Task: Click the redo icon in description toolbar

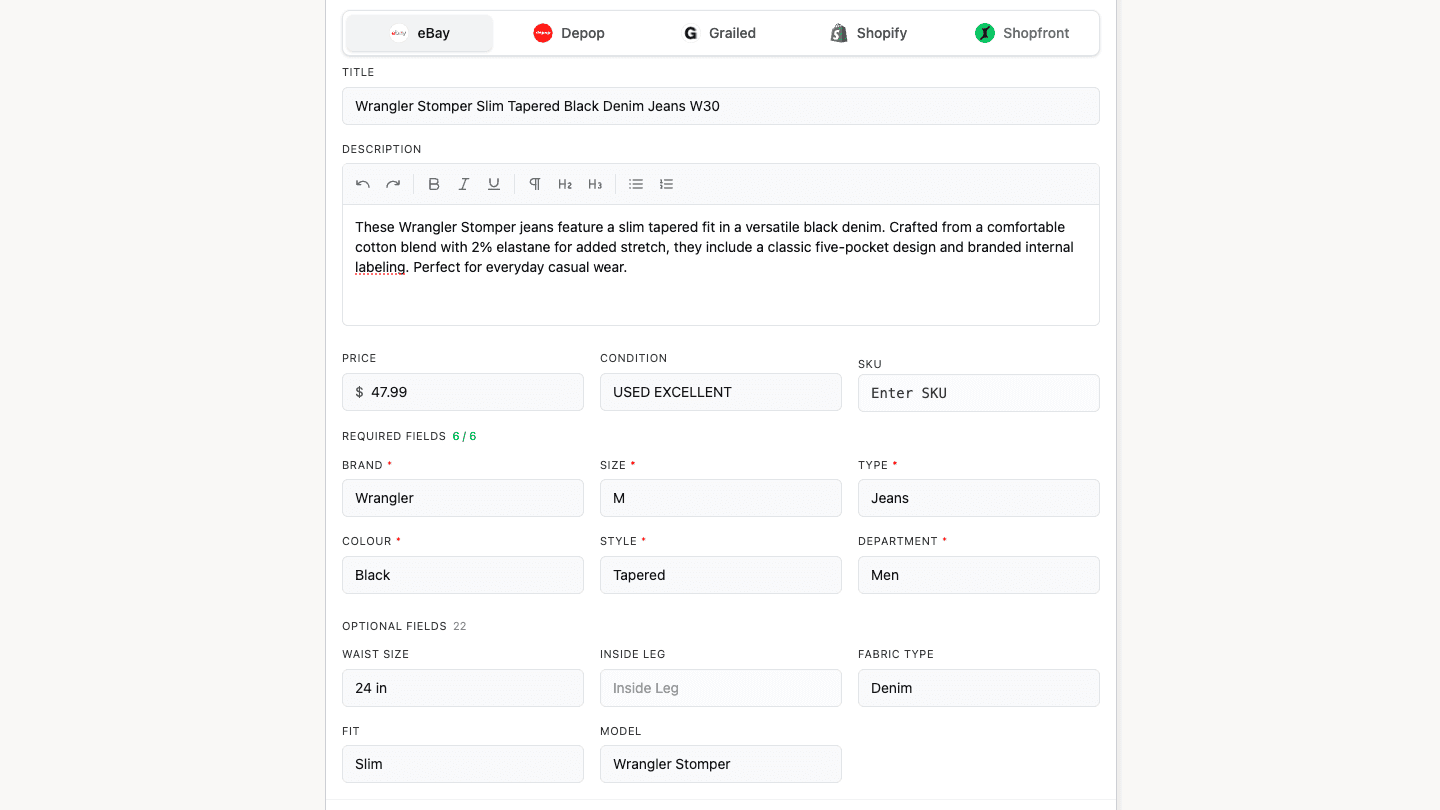Action: tap(393, 184)
